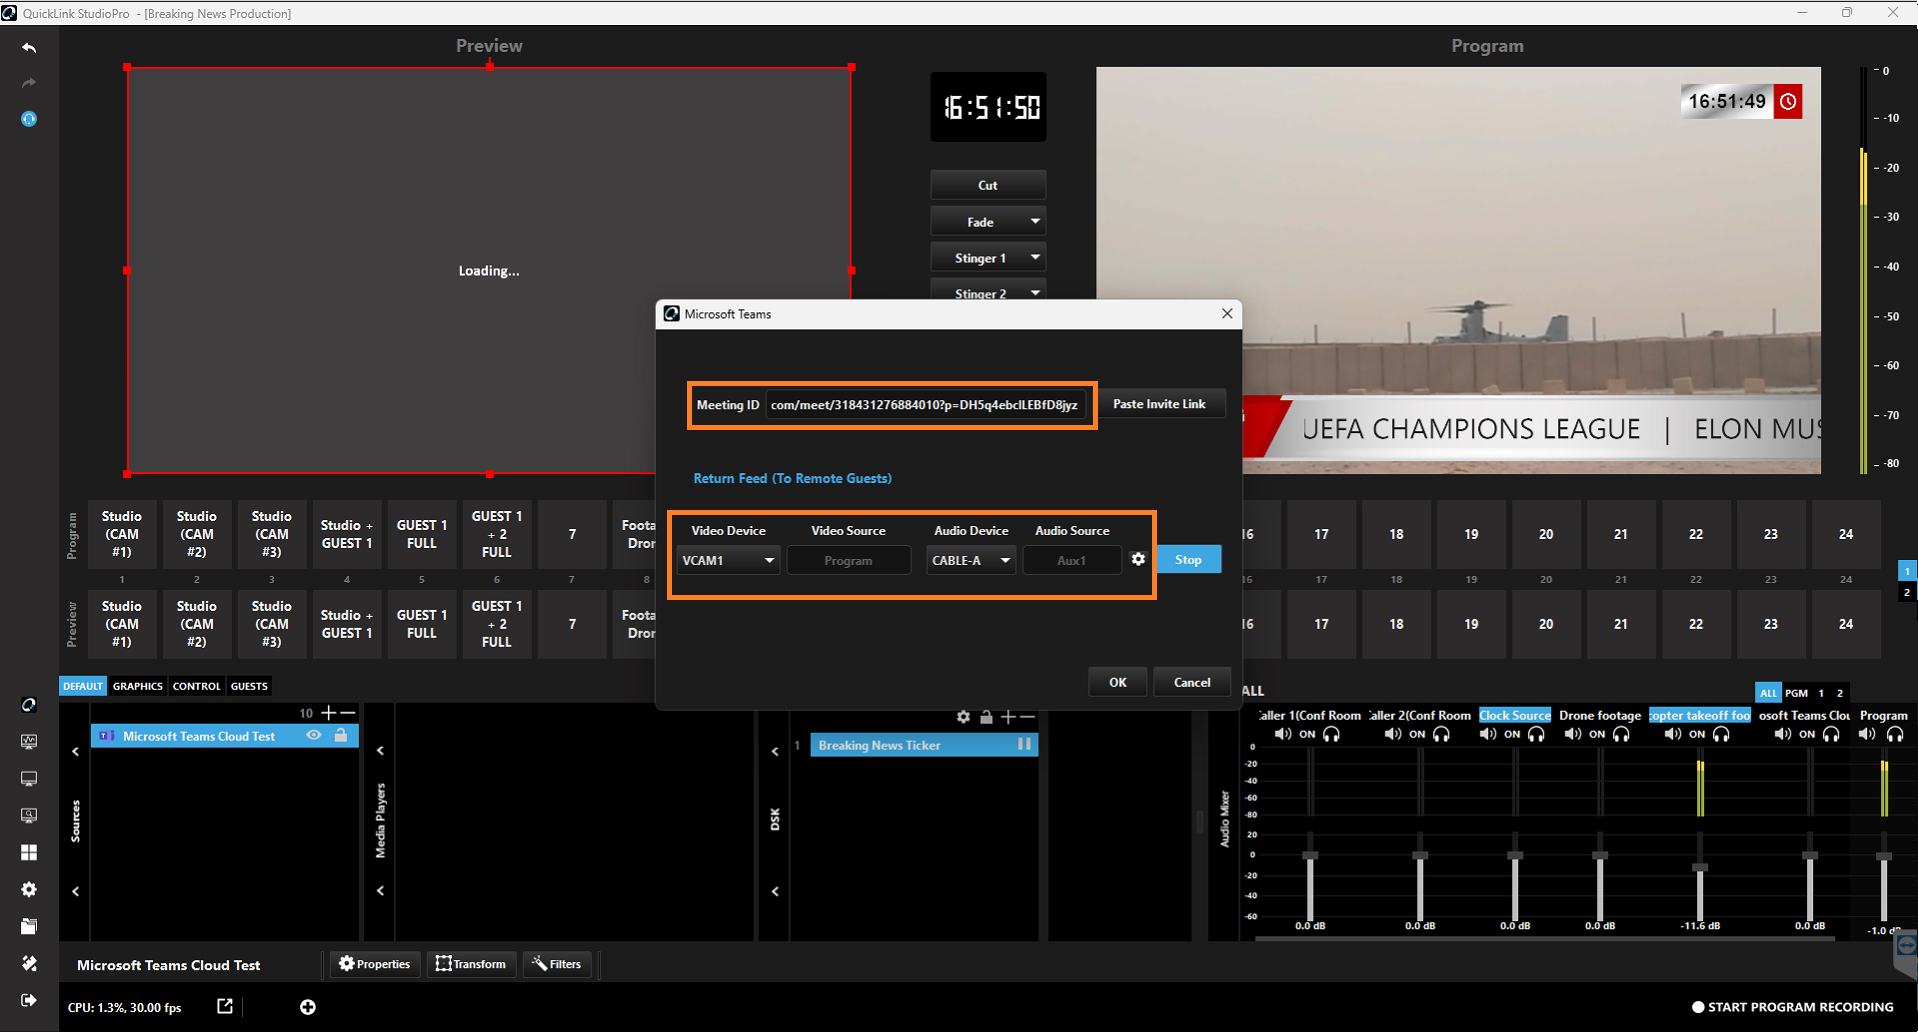Screen dimensions: 1918x1032
Task: Expand the Fade transition dropdown arrow
Action: [1035, 221]
